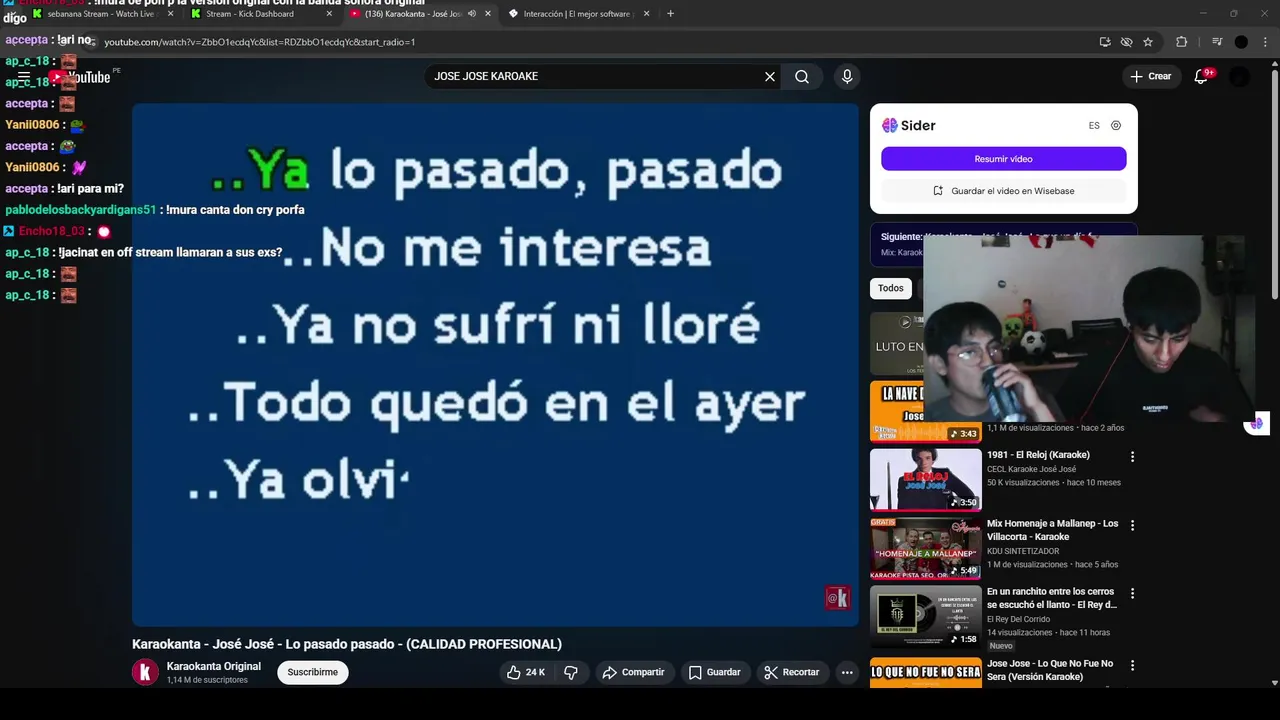Like the video with thumbs up 24 K
The width and height of the screenshot is (1280, 720).
tap(526, 673)
